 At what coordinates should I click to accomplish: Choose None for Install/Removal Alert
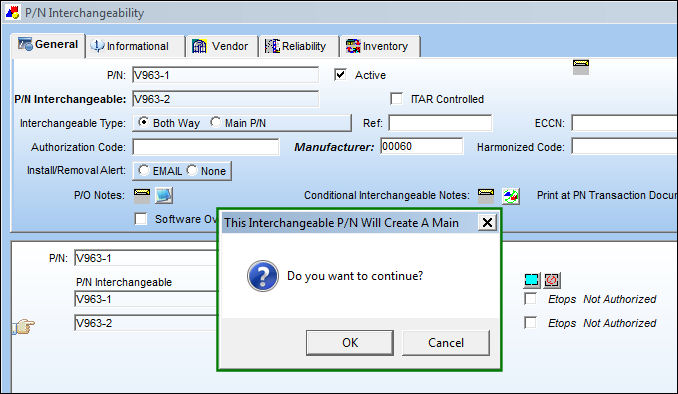pyautogui.click(x=192, y=170)
